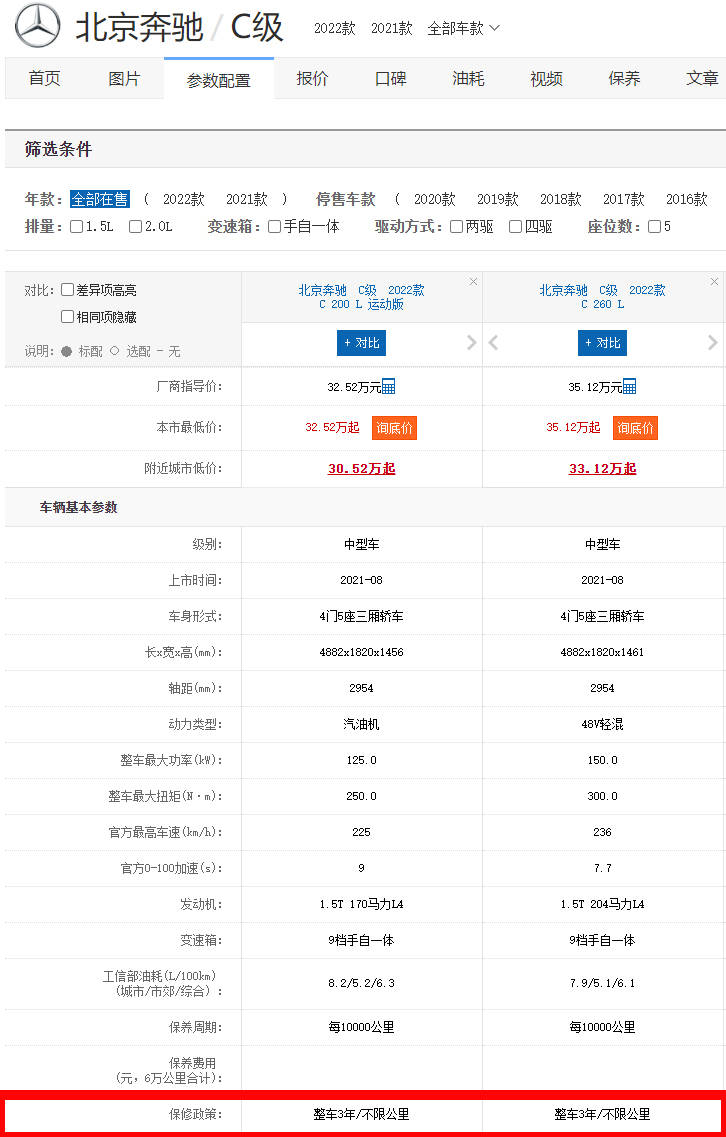
Task: Open the 油耗 tab
Action: tap(469, 78)
